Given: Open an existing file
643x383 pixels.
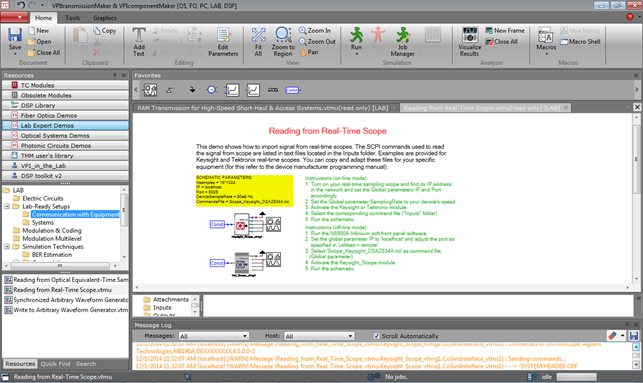Looking at the screenshot, I should (39, 42).
